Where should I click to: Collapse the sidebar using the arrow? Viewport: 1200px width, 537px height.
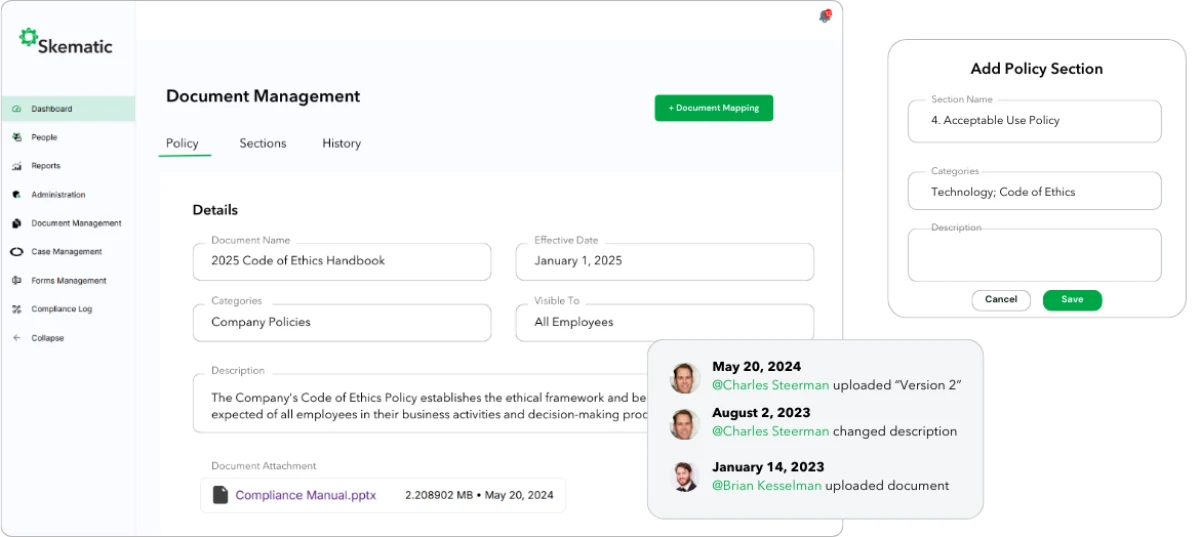point(17,338)
